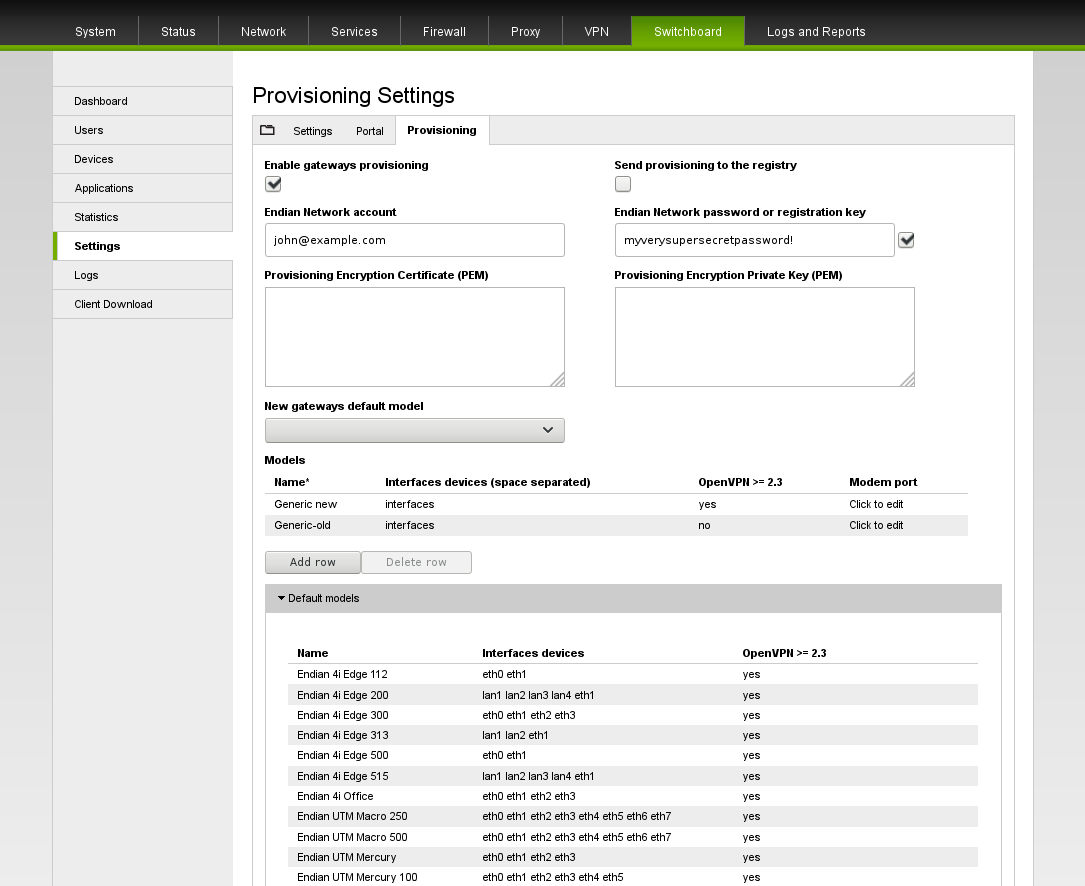Open Logs in sidebar

point(143,275)
